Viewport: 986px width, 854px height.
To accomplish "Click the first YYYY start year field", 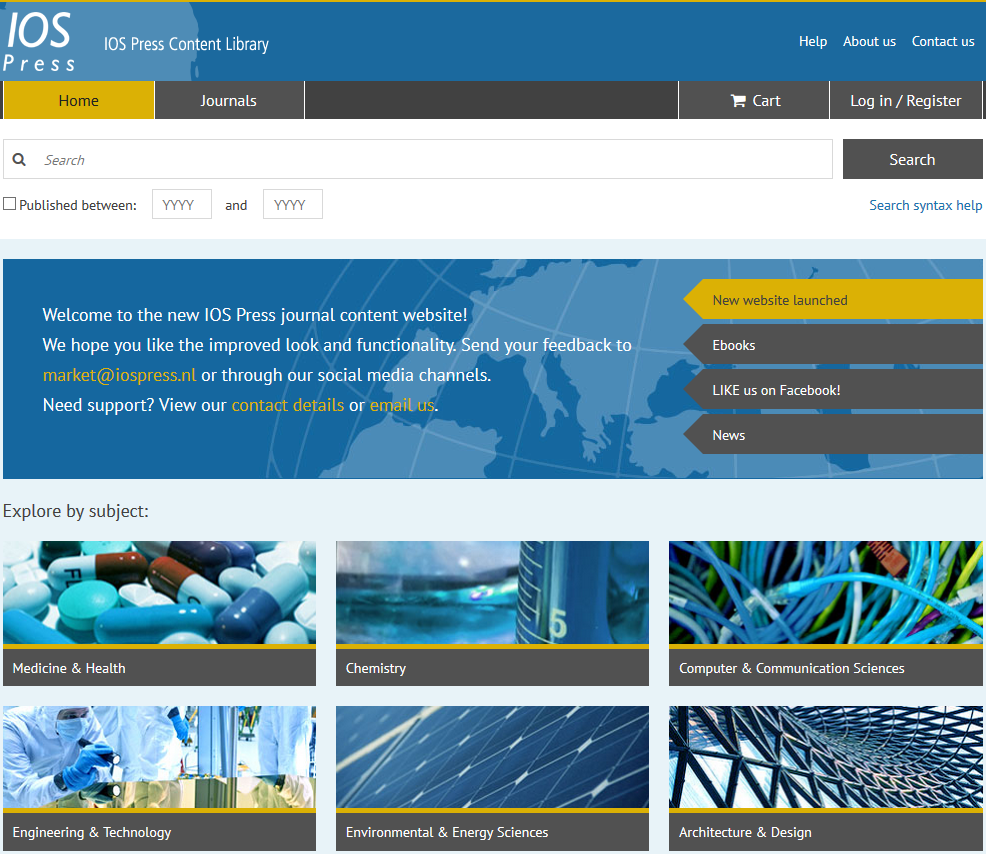I will [x=182, y=204].
